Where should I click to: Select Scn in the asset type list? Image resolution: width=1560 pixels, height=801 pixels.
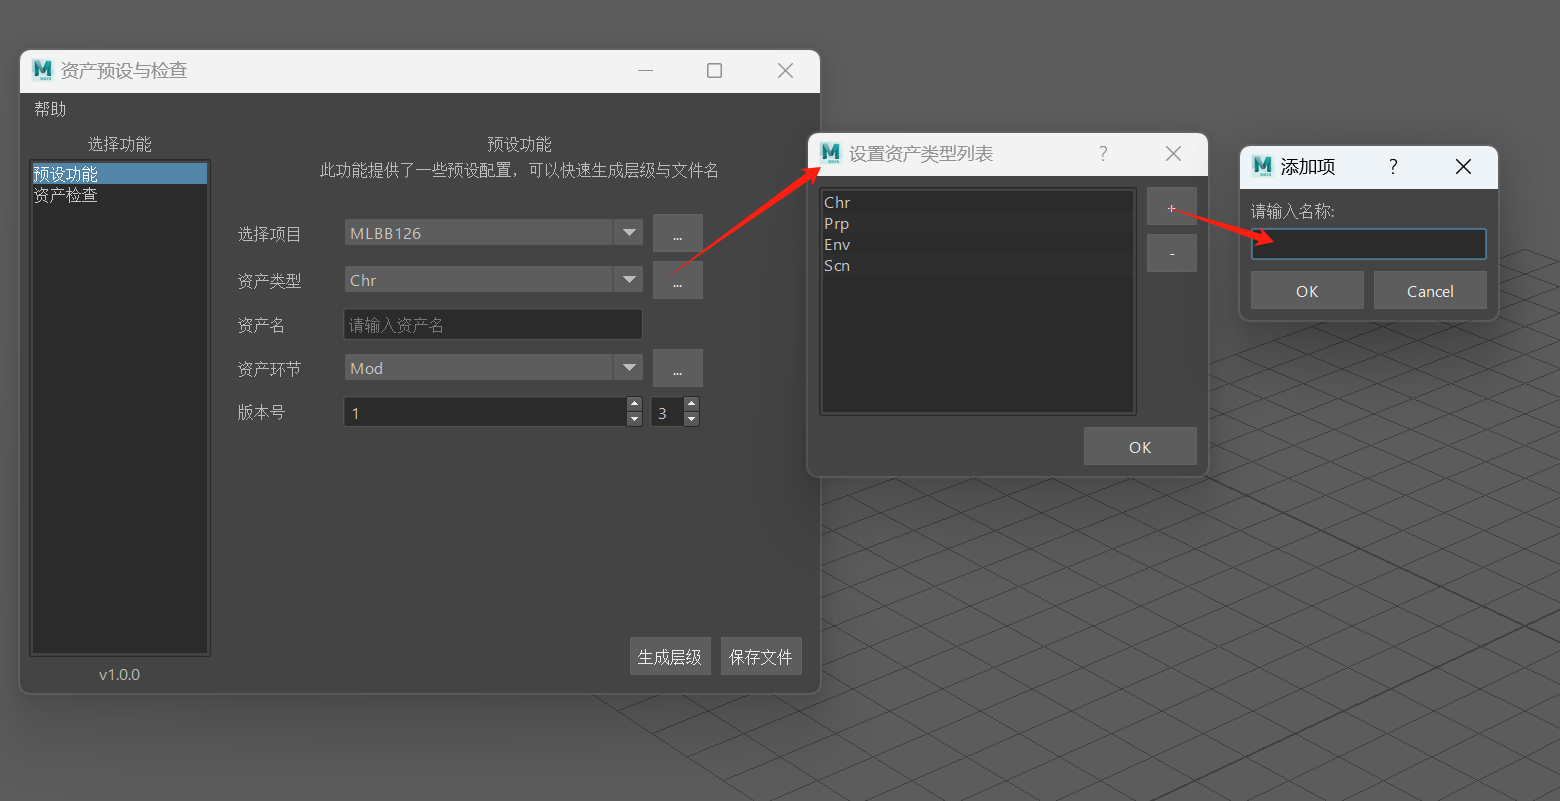[977, 265]
